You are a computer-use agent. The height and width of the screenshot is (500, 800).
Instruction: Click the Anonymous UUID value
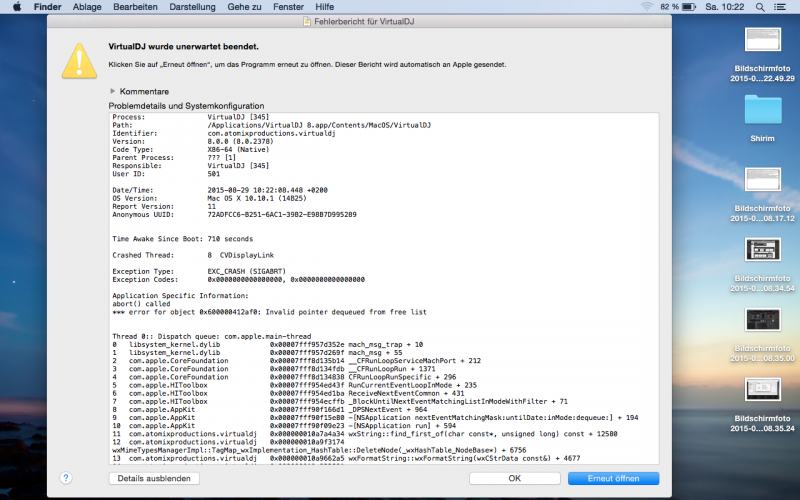(282, 214)
